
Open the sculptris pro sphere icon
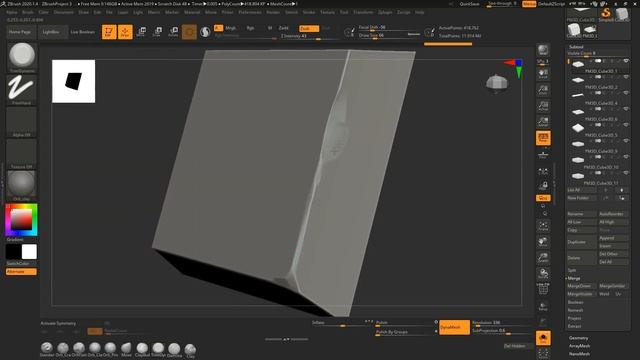tap(205, 32)
